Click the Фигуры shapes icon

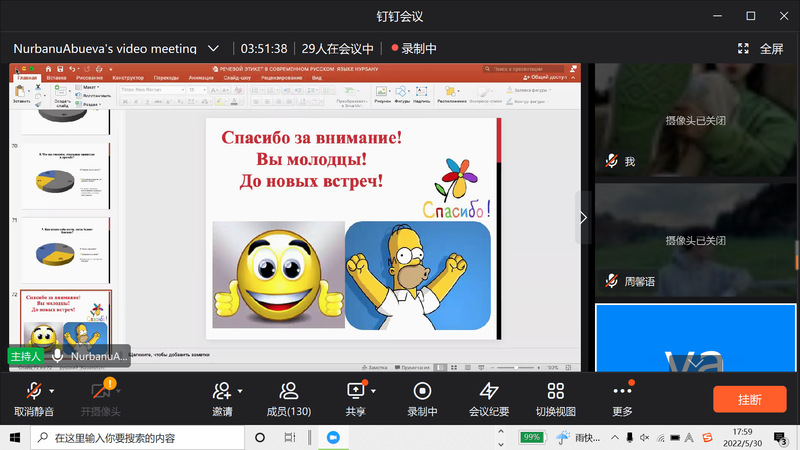click(402, 94)
